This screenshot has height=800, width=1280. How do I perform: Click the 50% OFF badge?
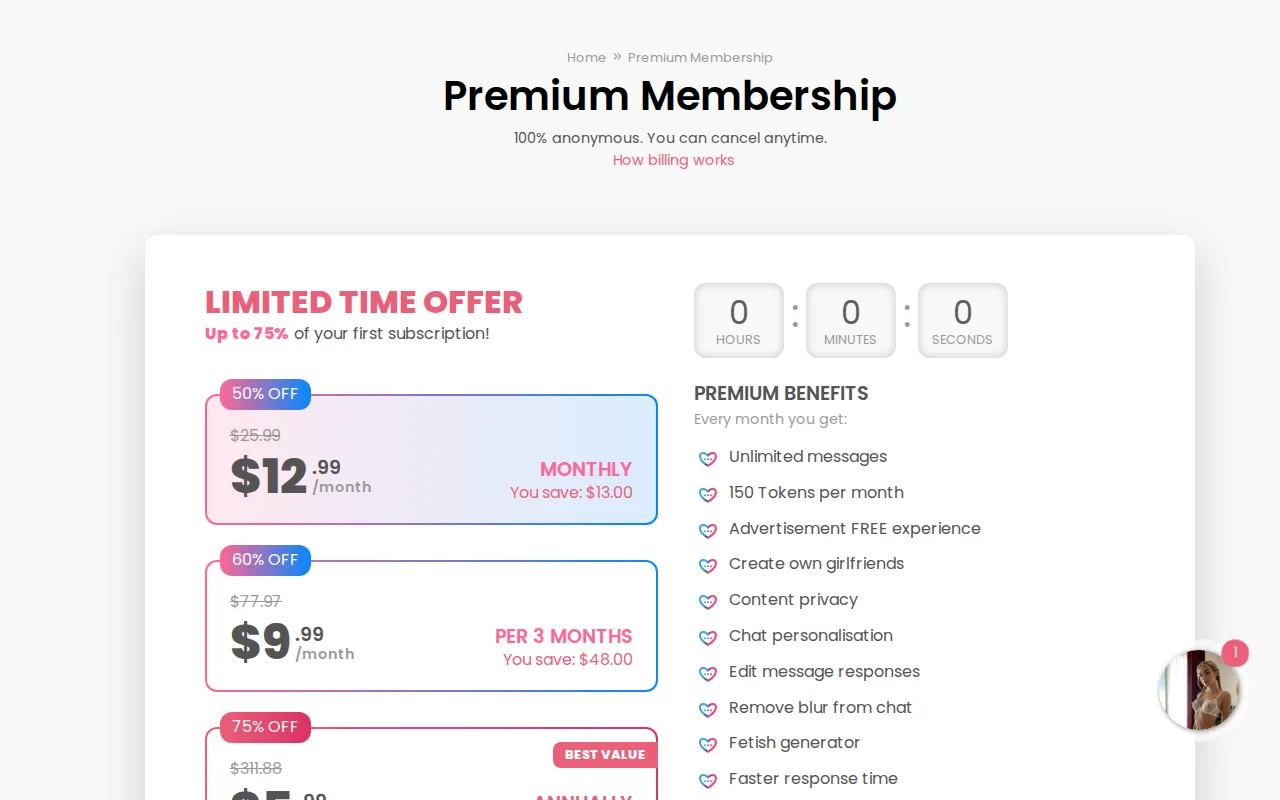coord(265,394)
